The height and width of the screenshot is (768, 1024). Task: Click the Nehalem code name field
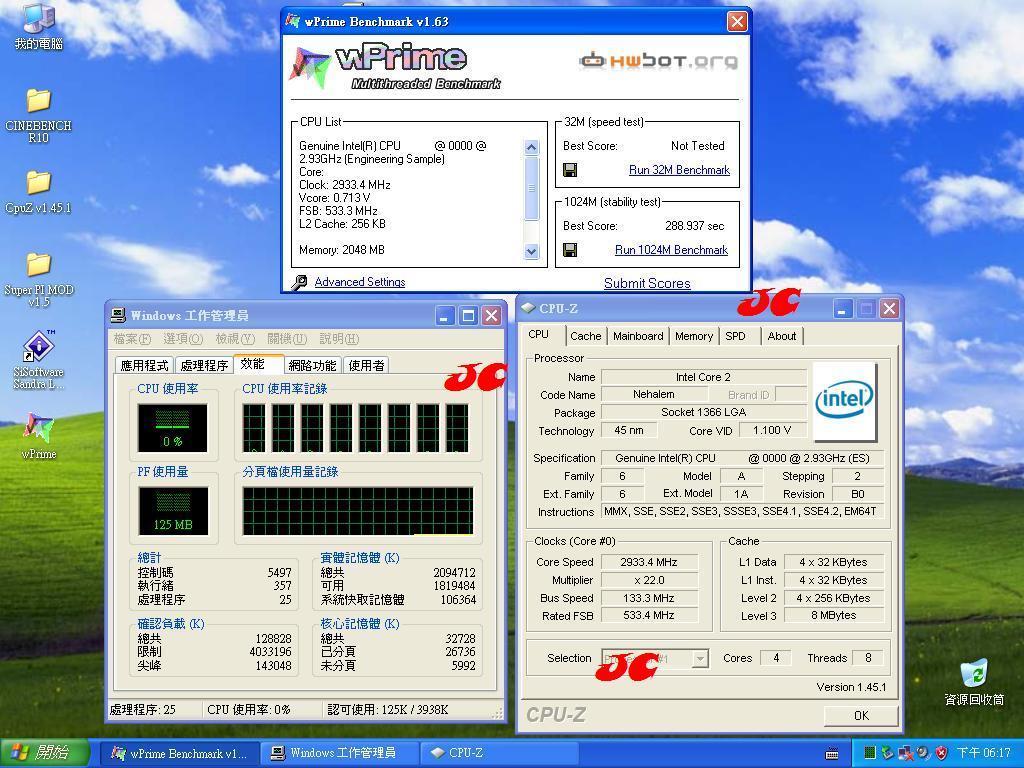(654, 394)
